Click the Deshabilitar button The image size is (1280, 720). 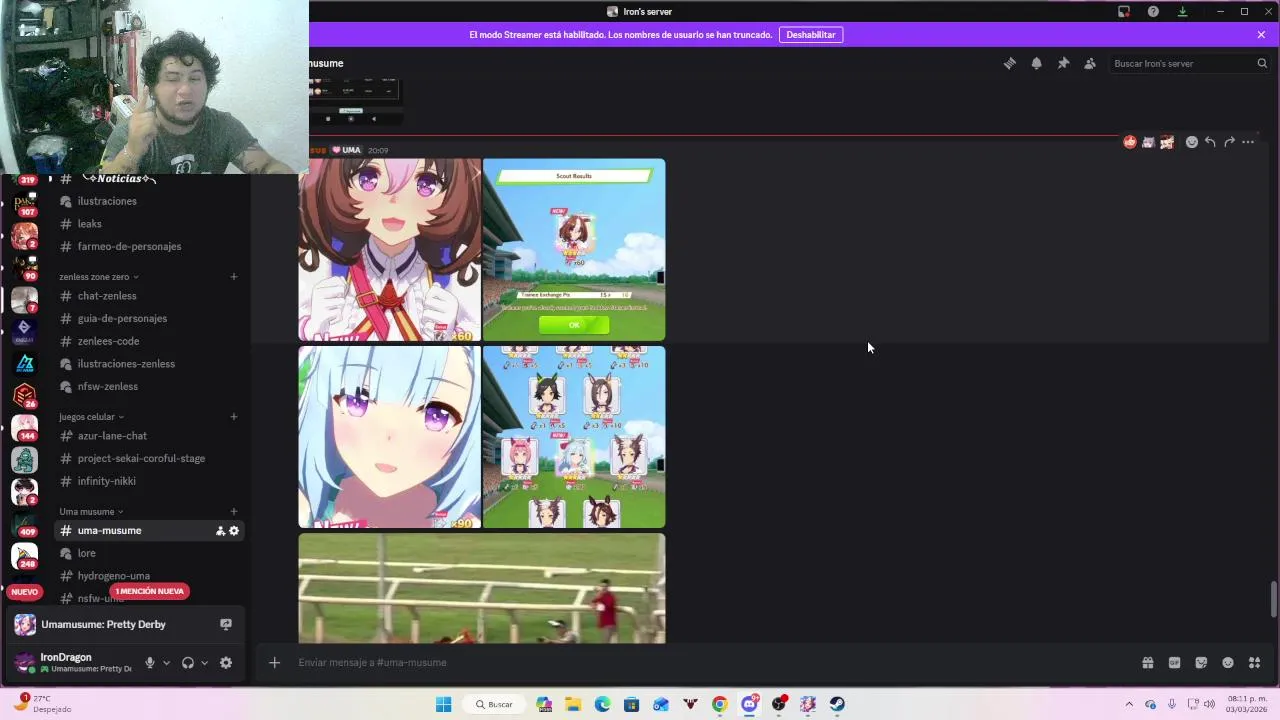tap(811, 34)
